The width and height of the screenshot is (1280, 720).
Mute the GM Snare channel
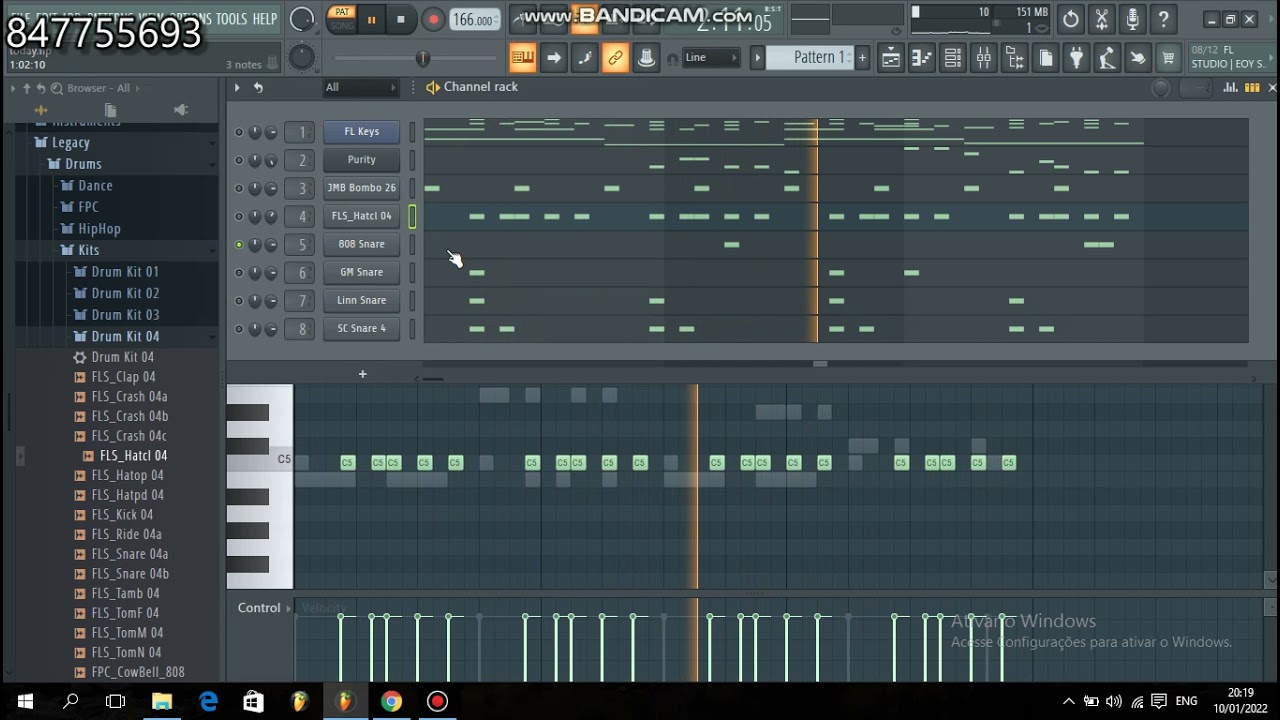(x=239, y=272)
